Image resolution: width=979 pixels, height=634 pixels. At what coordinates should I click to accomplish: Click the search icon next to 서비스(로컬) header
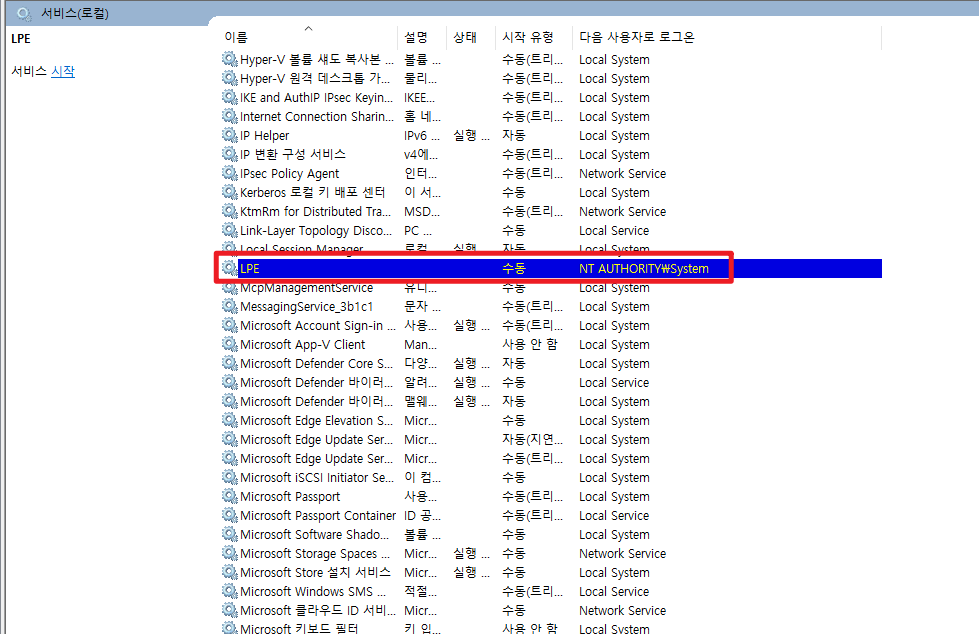pos(24,14)
